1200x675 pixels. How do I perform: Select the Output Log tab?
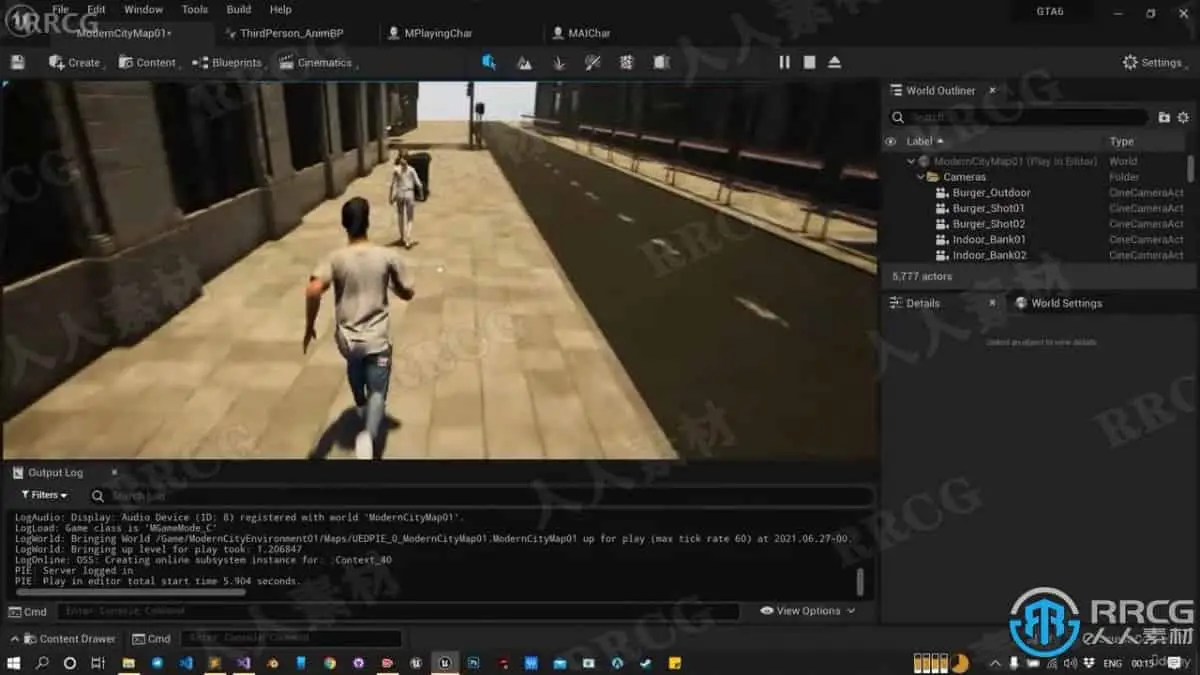(x=55, y=472)
